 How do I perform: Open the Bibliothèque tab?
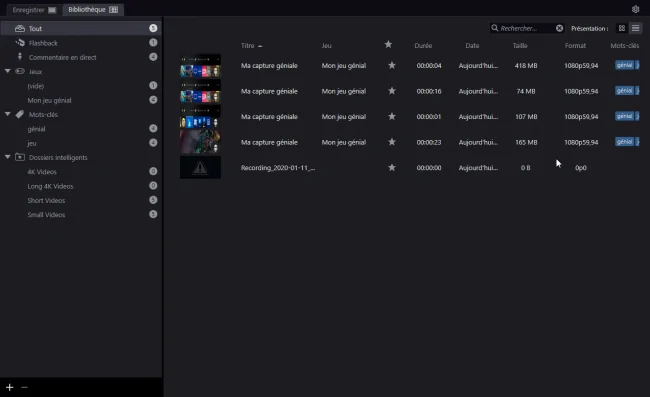[x=93, y=10]
